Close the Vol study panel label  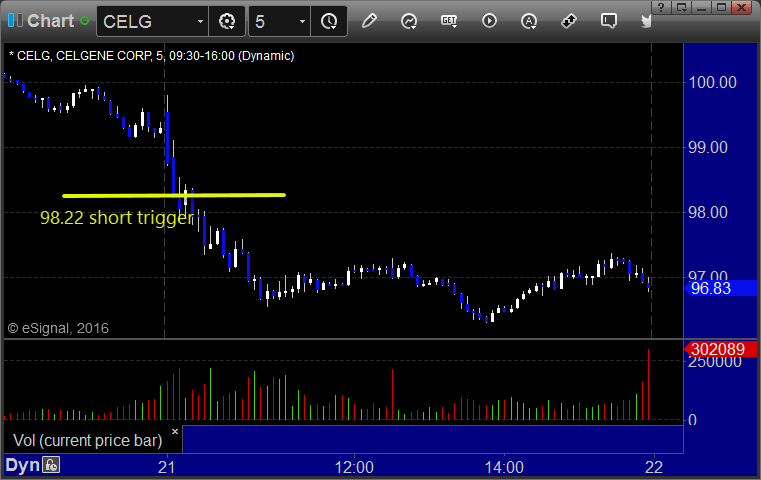pos(175,431)
